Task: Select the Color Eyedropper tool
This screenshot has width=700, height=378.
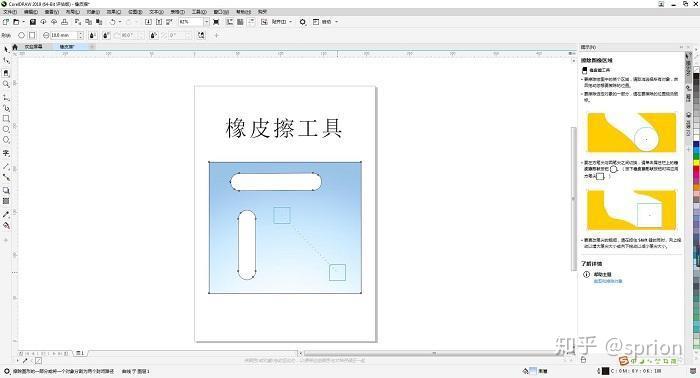Action: pos(6,214)
